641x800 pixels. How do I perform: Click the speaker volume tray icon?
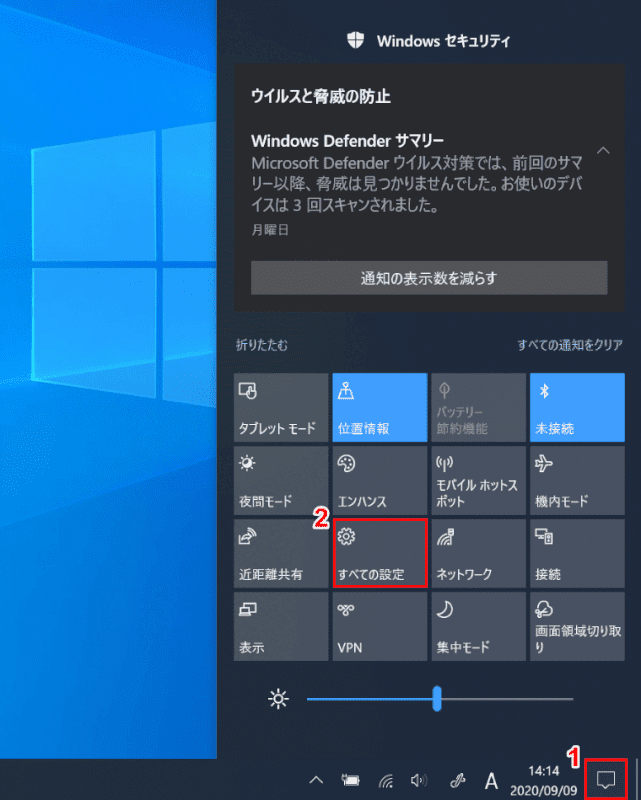420,780
